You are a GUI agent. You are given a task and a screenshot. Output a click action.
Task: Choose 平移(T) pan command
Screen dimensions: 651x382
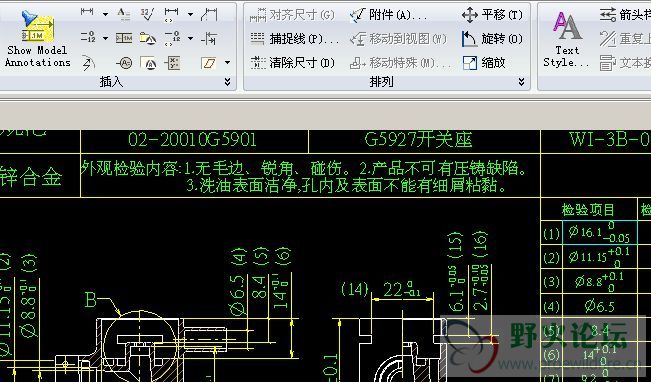click(492, 15)
